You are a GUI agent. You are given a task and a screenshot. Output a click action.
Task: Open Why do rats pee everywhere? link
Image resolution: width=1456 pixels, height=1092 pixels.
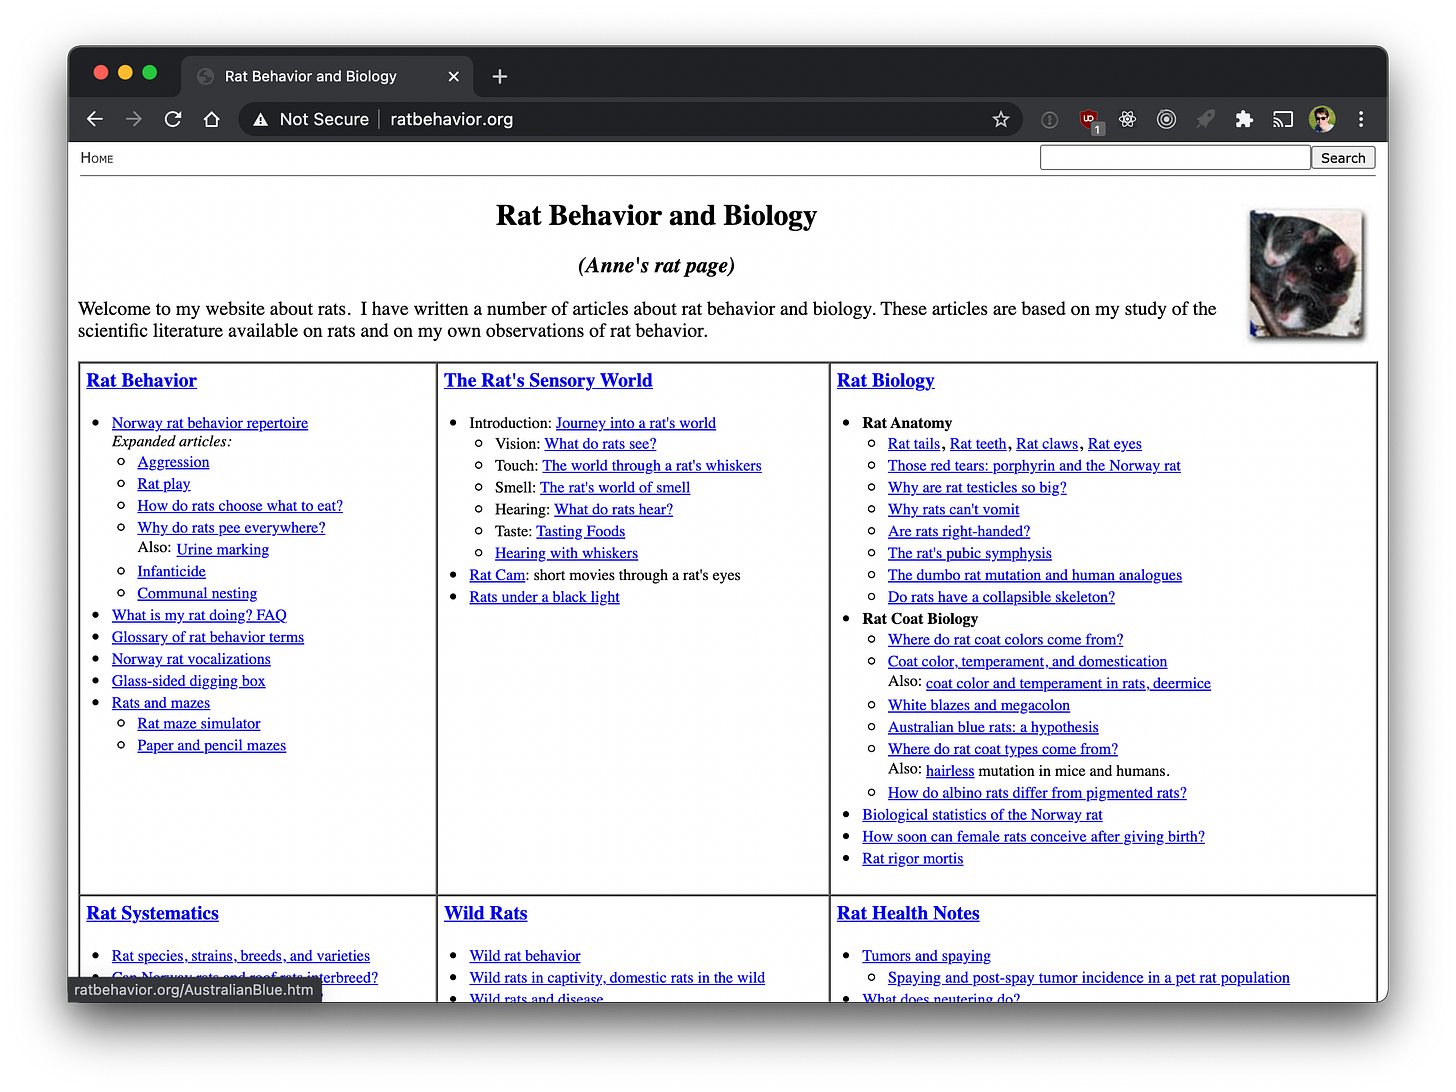(231, 528)
